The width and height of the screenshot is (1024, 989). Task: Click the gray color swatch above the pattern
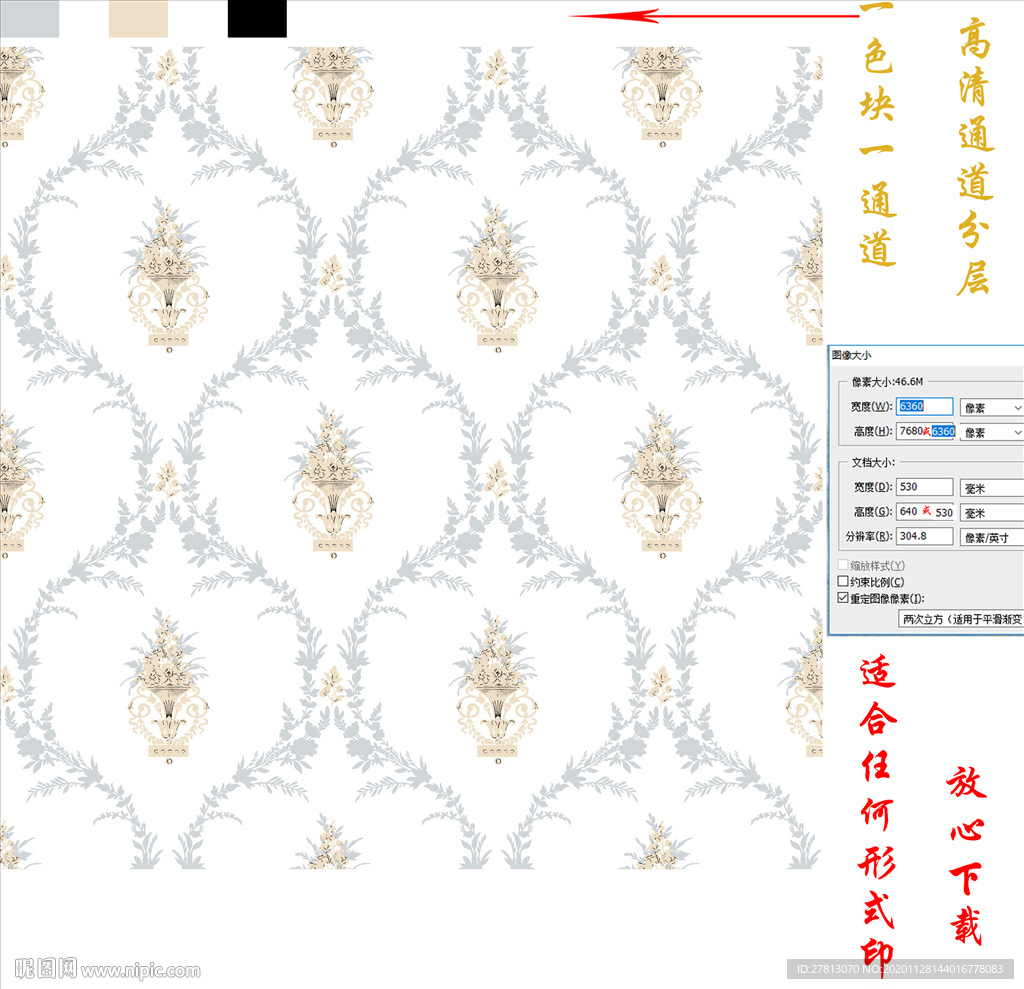pos(29,18)
